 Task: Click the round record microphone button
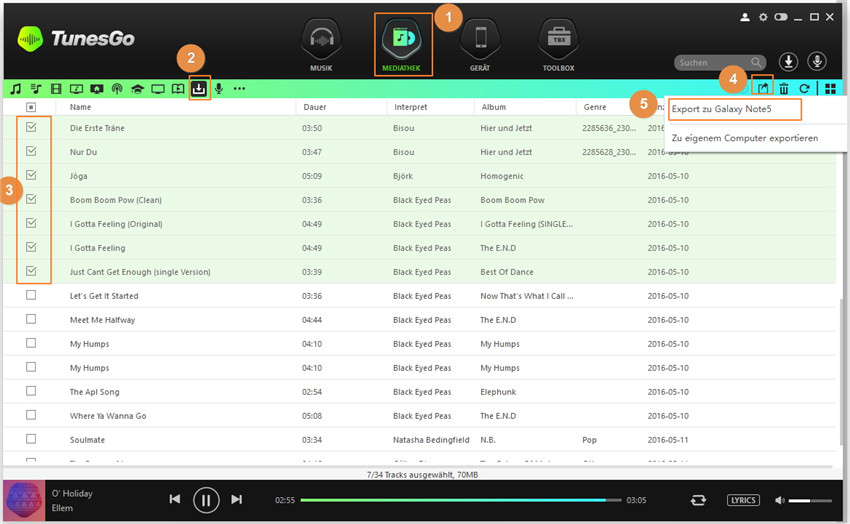[817, 62]
